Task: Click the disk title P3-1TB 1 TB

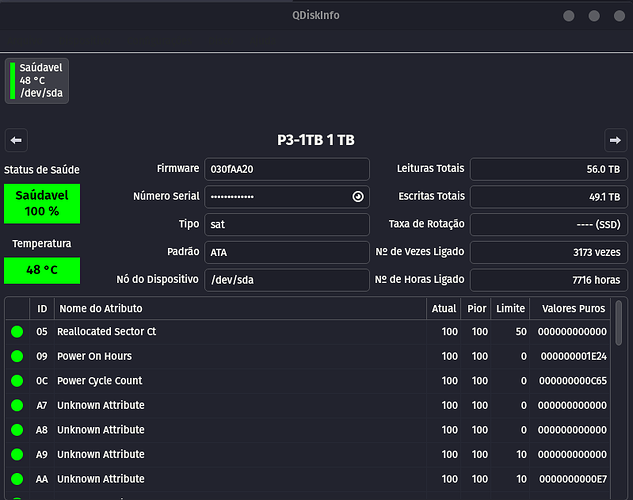Action: tap(316, 140)
